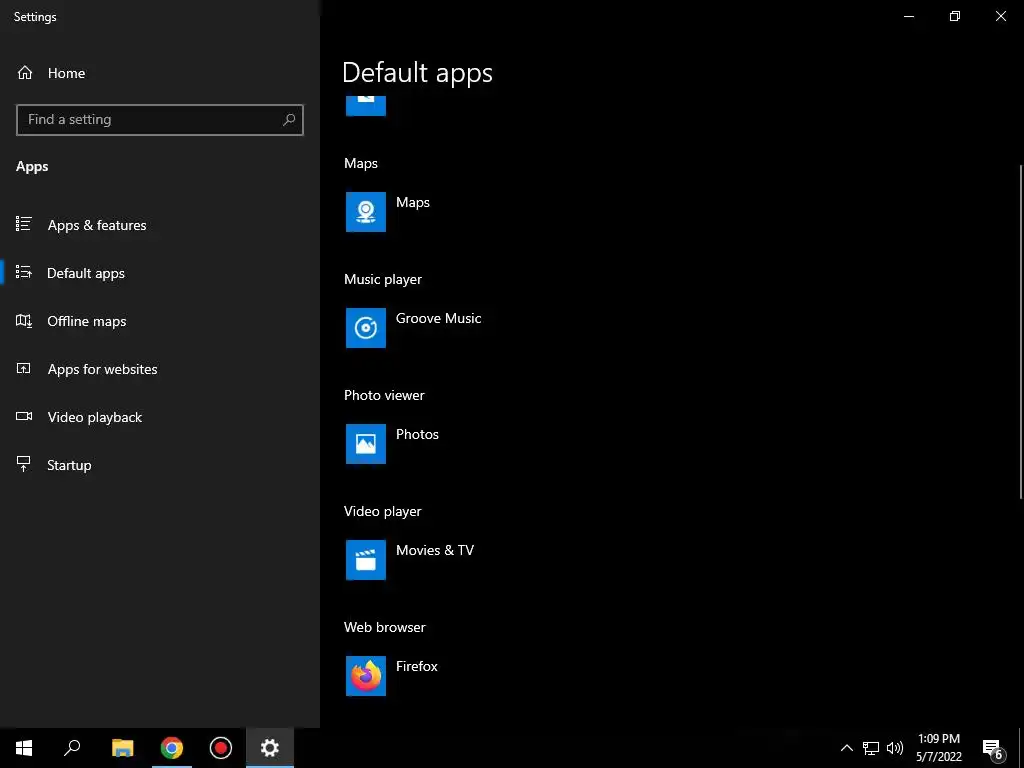The image size is (1024, 768).
Task: Open taskbar search magnifier
Action: (x=72, y=748)
